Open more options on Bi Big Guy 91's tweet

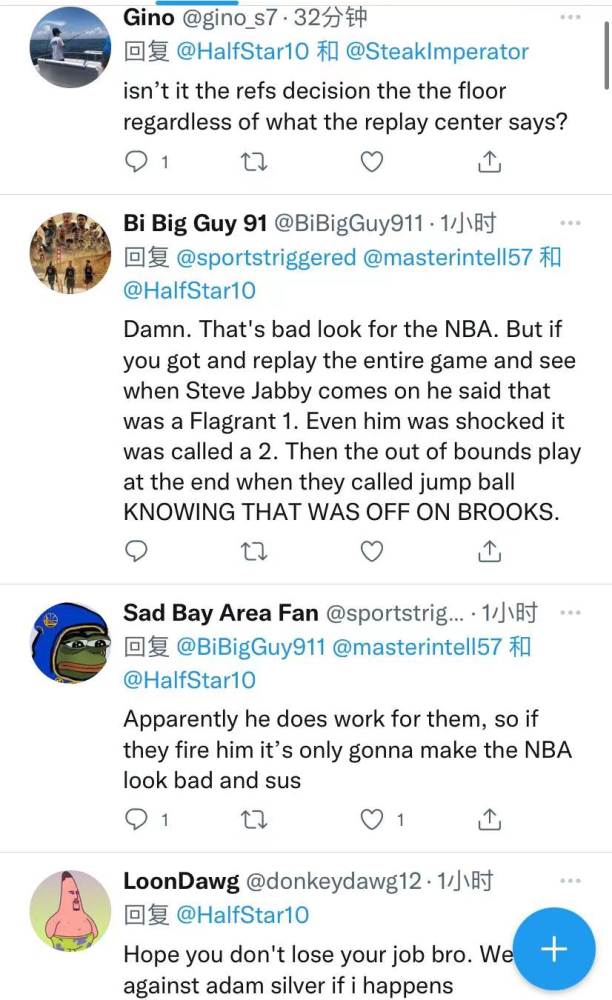(570, 223)
